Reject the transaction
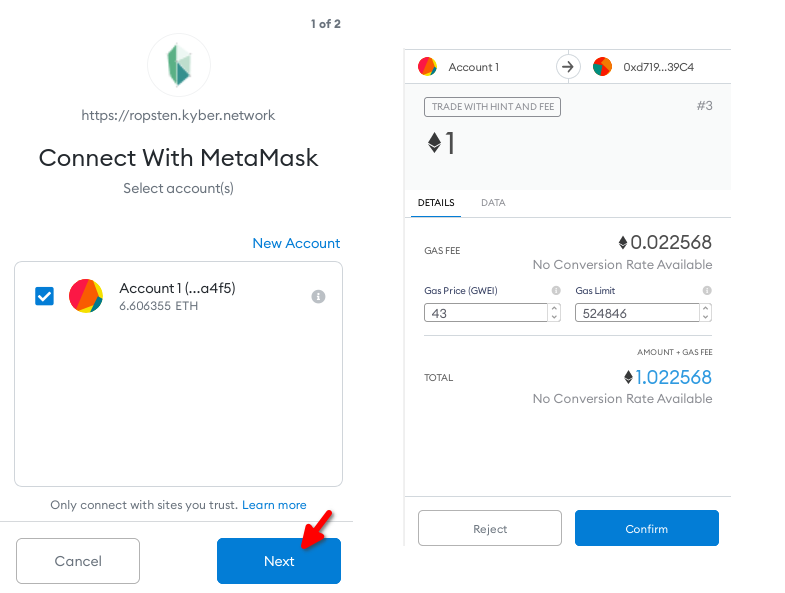Image resolution: width=785 pixels, height=593 pixels. (x=490, y=528)
